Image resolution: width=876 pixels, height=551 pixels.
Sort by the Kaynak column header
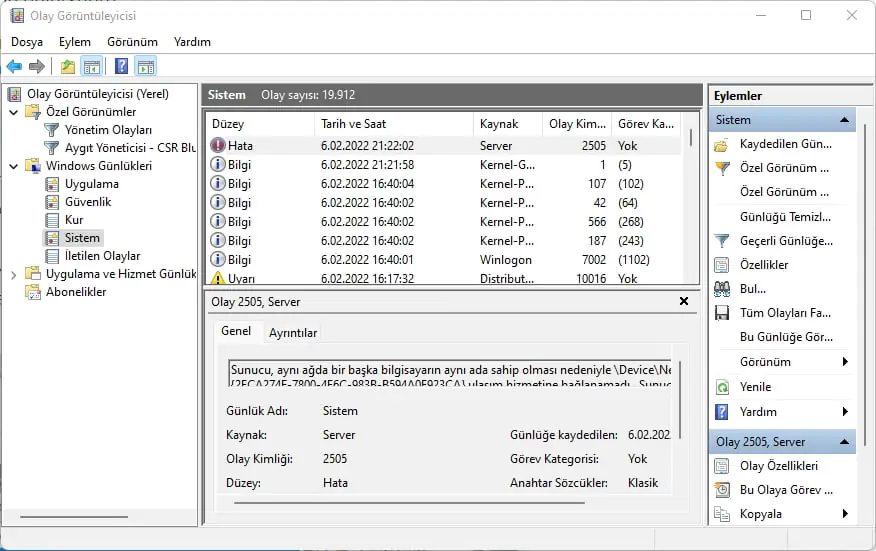tap(508, 124)
